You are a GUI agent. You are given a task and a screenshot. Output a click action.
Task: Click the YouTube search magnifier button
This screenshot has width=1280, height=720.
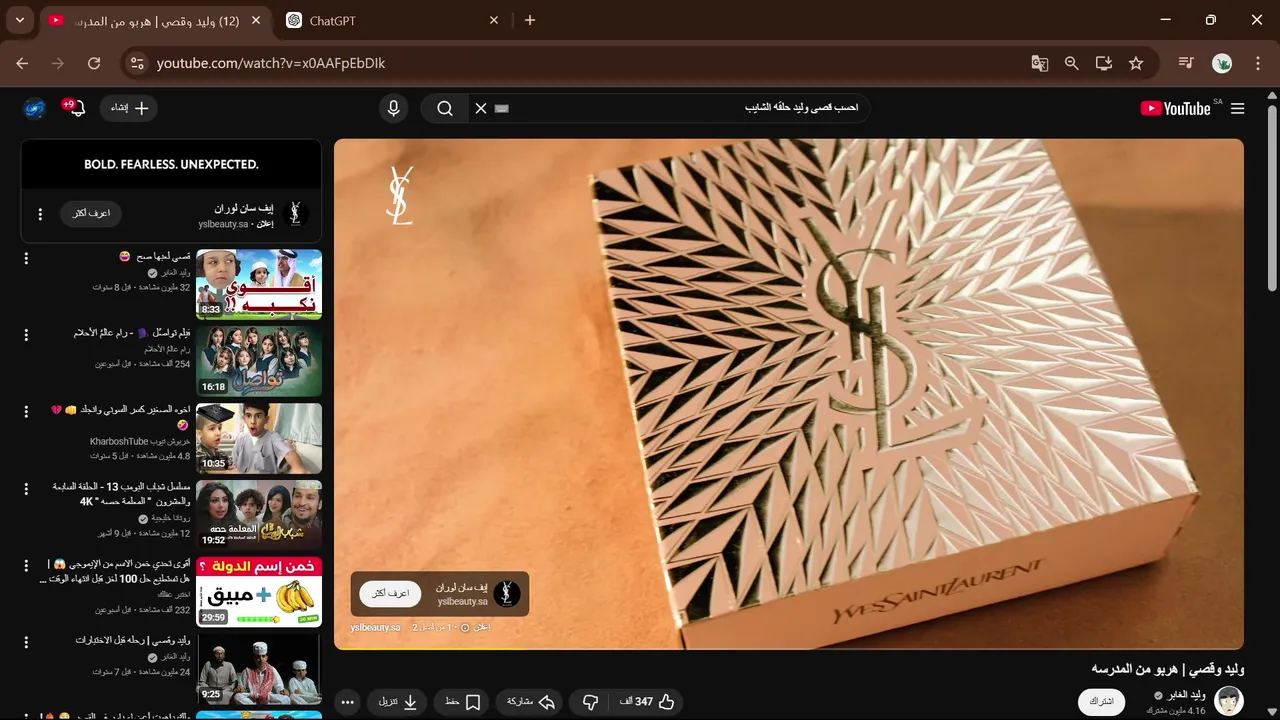point(445,108)
